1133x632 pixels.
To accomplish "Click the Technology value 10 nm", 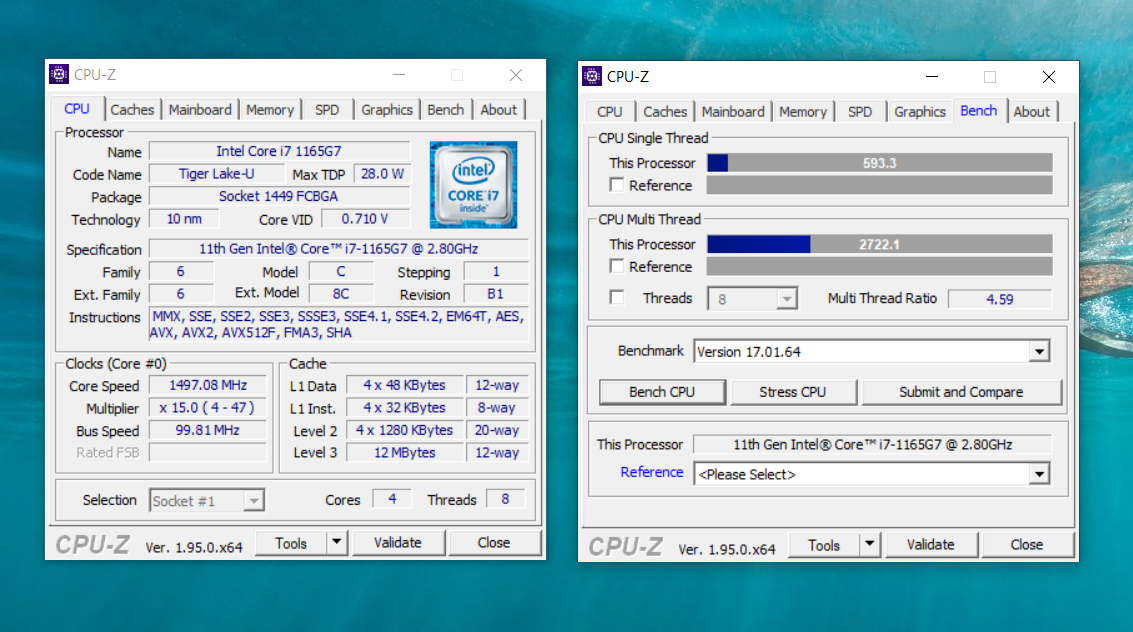I will click(184, 219).
